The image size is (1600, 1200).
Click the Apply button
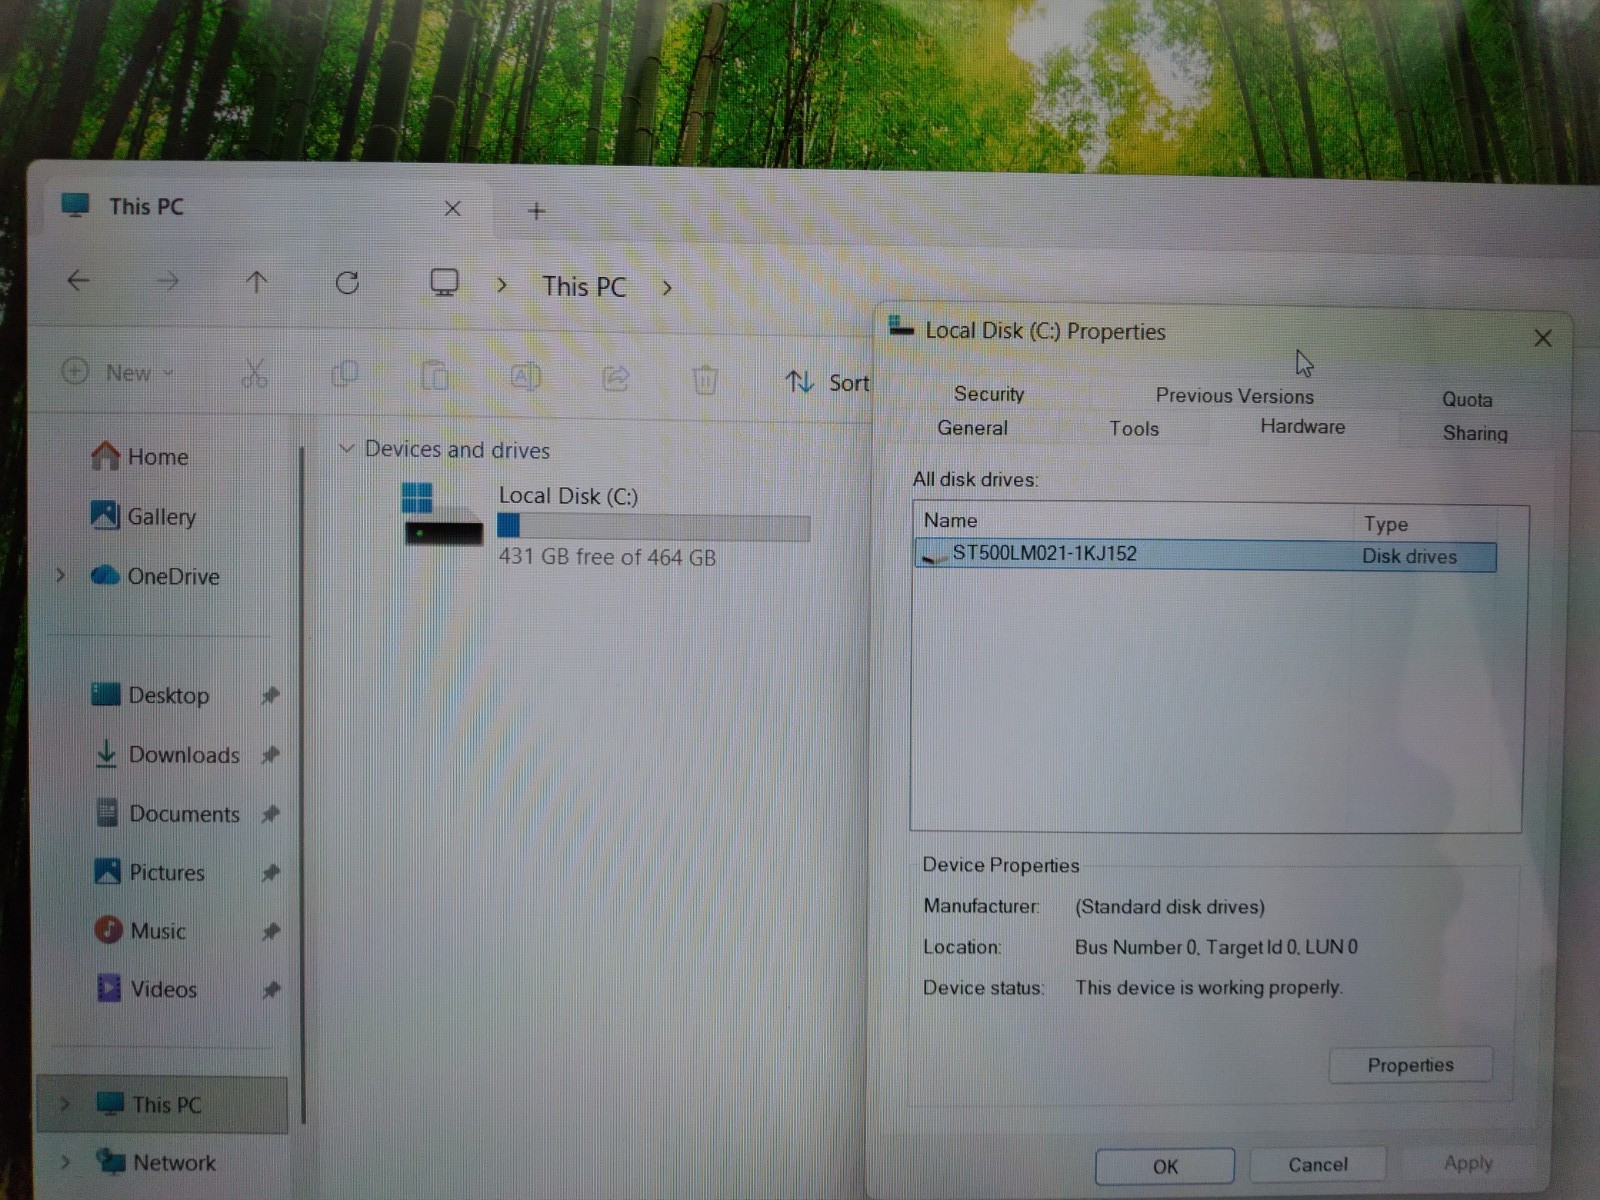pos(1467,1163)
